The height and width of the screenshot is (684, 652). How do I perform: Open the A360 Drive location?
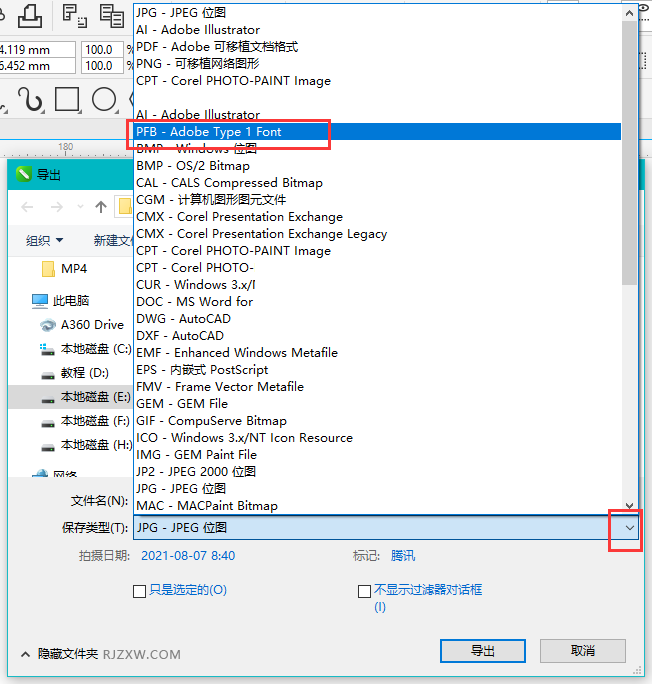92,324
